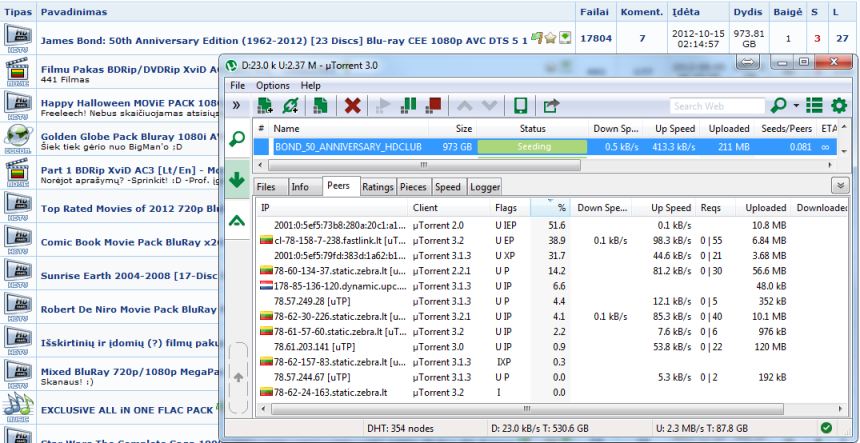Switch to the Logger tab
The height and width of the screenshot is (443, 860).
(485, 186)
